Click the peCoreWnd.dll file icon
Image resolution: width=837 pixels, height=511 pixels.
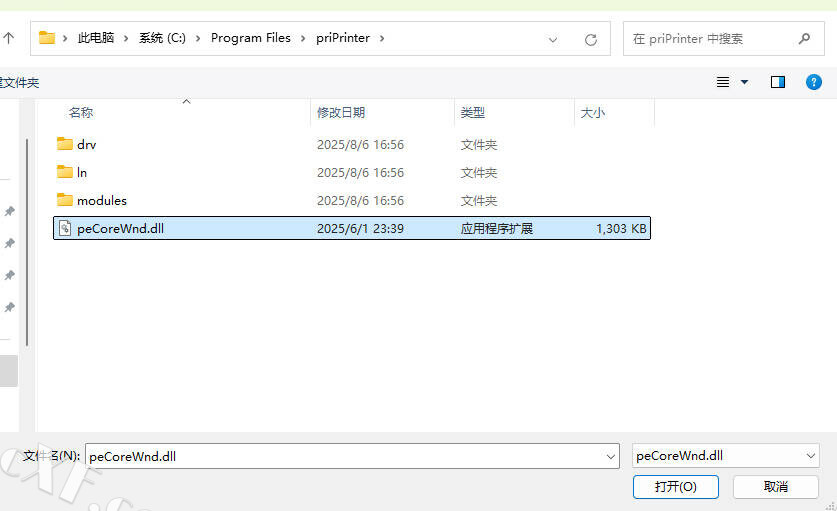point(65,229)
